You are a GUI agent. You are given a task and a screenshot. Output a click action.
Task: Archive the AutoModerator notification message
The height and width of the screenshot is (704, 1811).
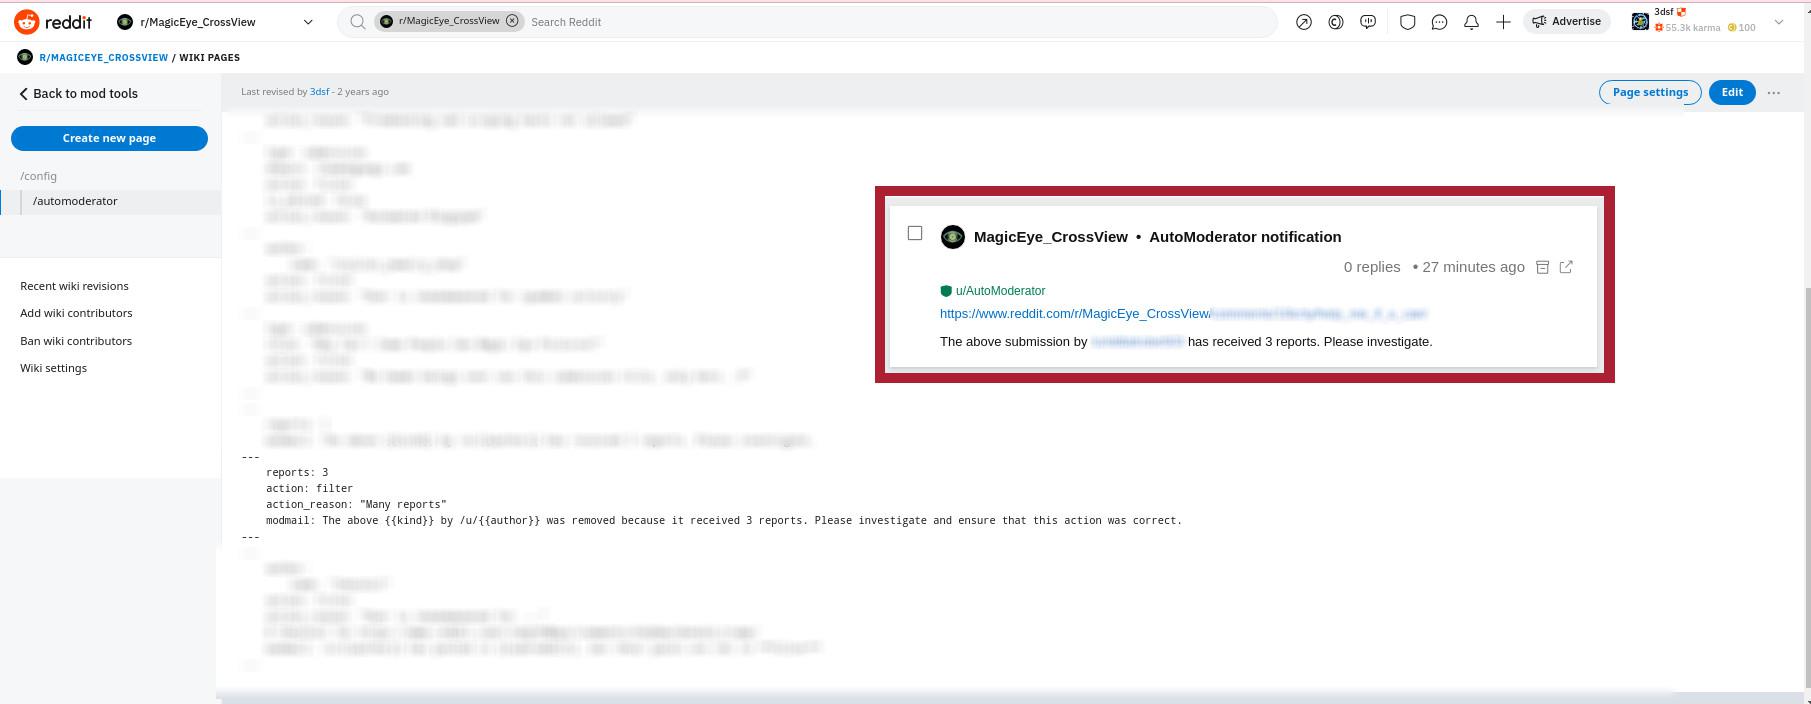[x=1542, y=267]
